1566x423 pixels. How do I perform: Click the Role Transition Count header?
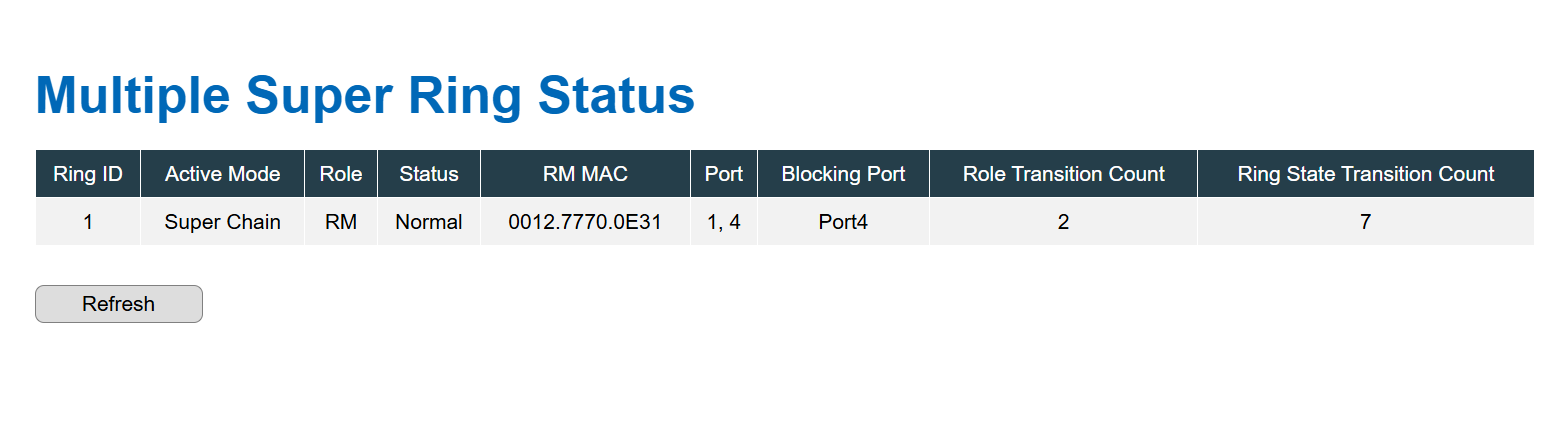(x=1063, y=174)
